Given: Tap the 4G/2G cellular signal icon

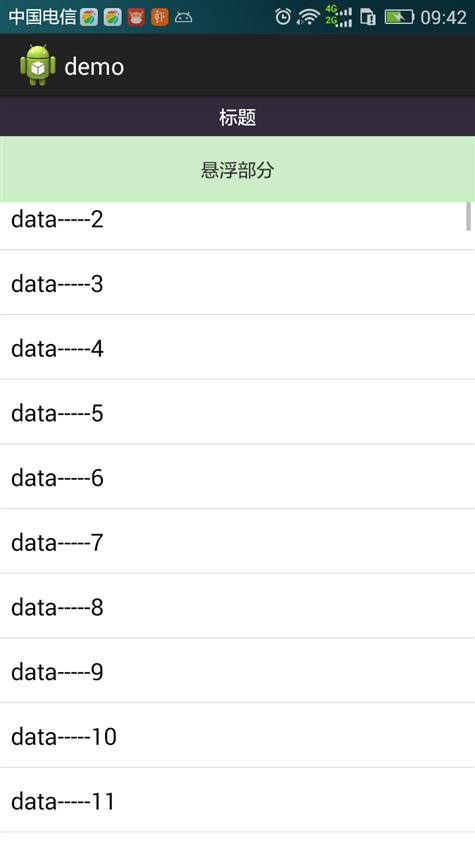Looking at the screenshot, I should pos(339,17).
